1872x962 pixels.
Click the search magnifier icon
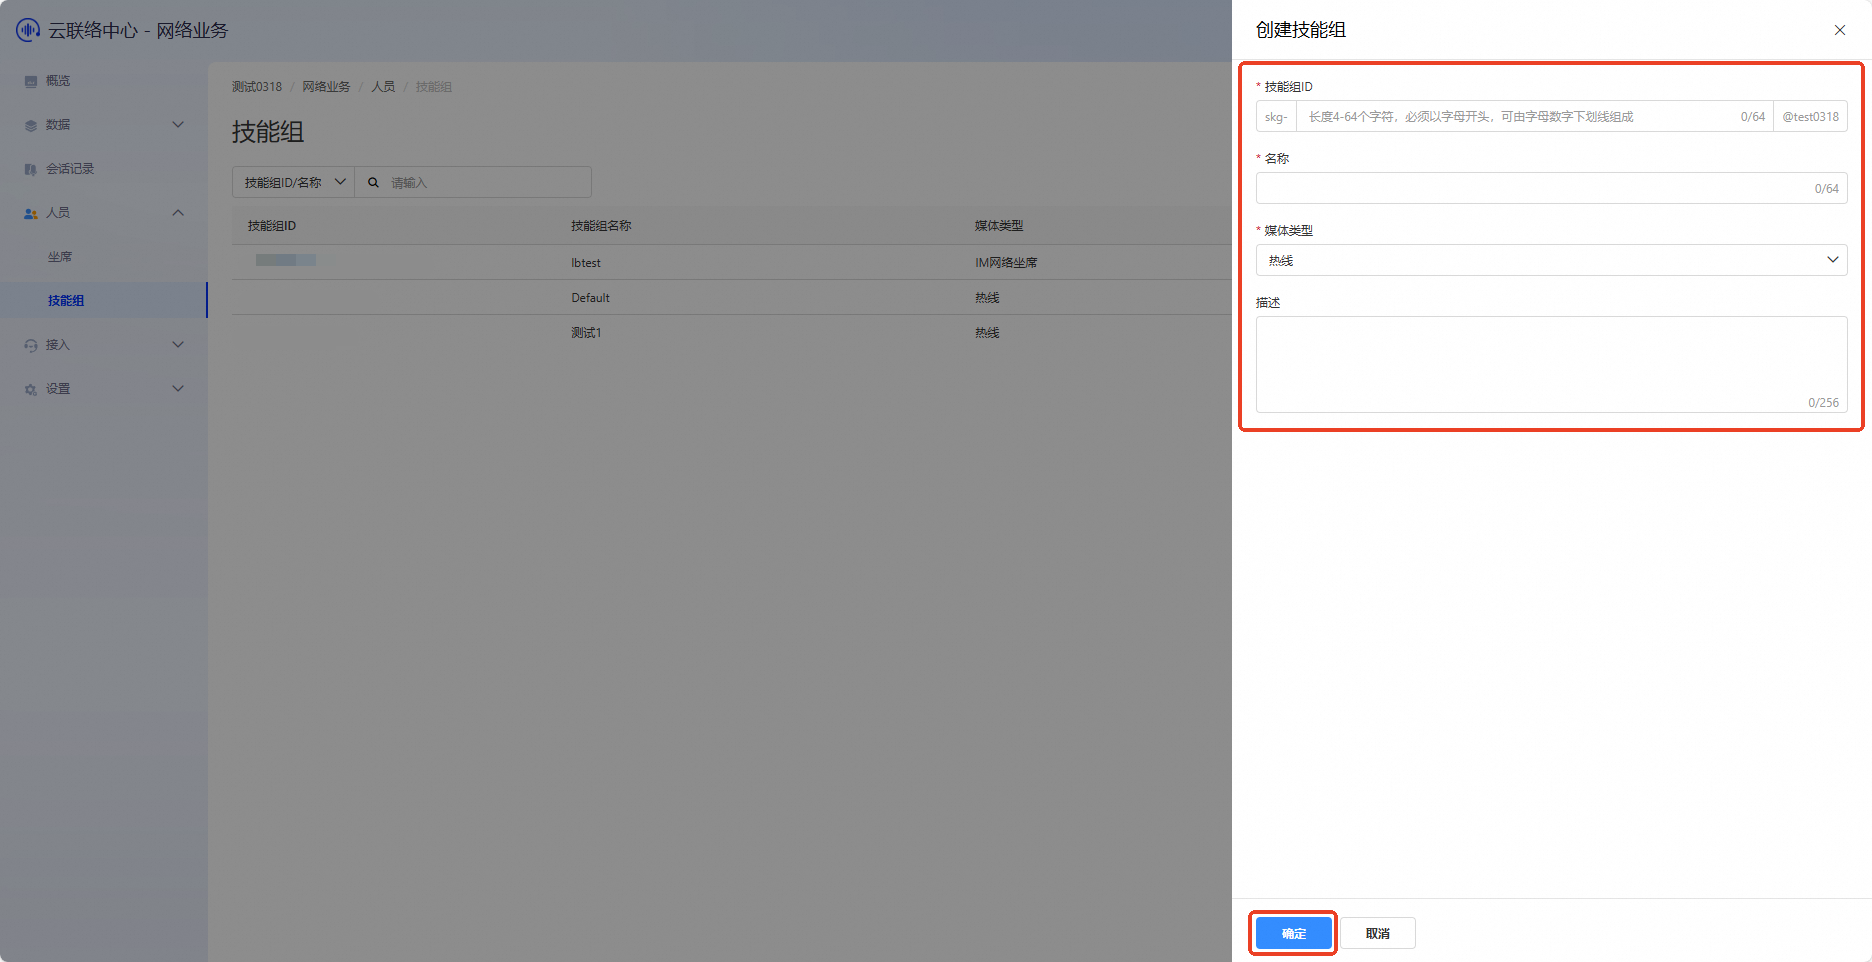click(x=373, y=183)
